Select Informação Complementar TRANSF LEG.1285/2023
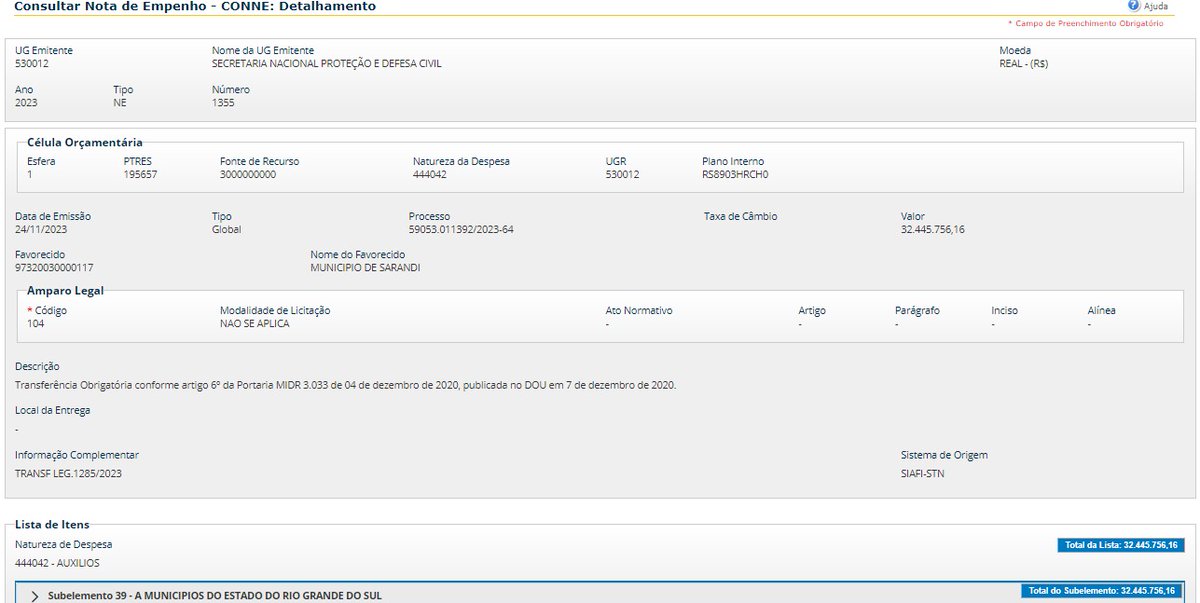Screen dimensions: 1200x603 [69, 474]
